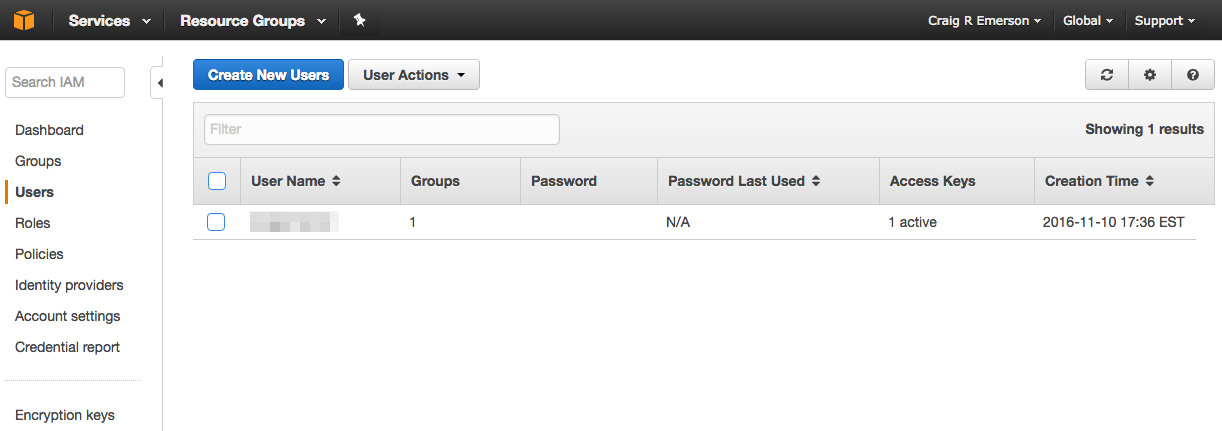Sort by Password Last Used column
This screenshot has height=431, width=1222.
click(x=744, y=181)
